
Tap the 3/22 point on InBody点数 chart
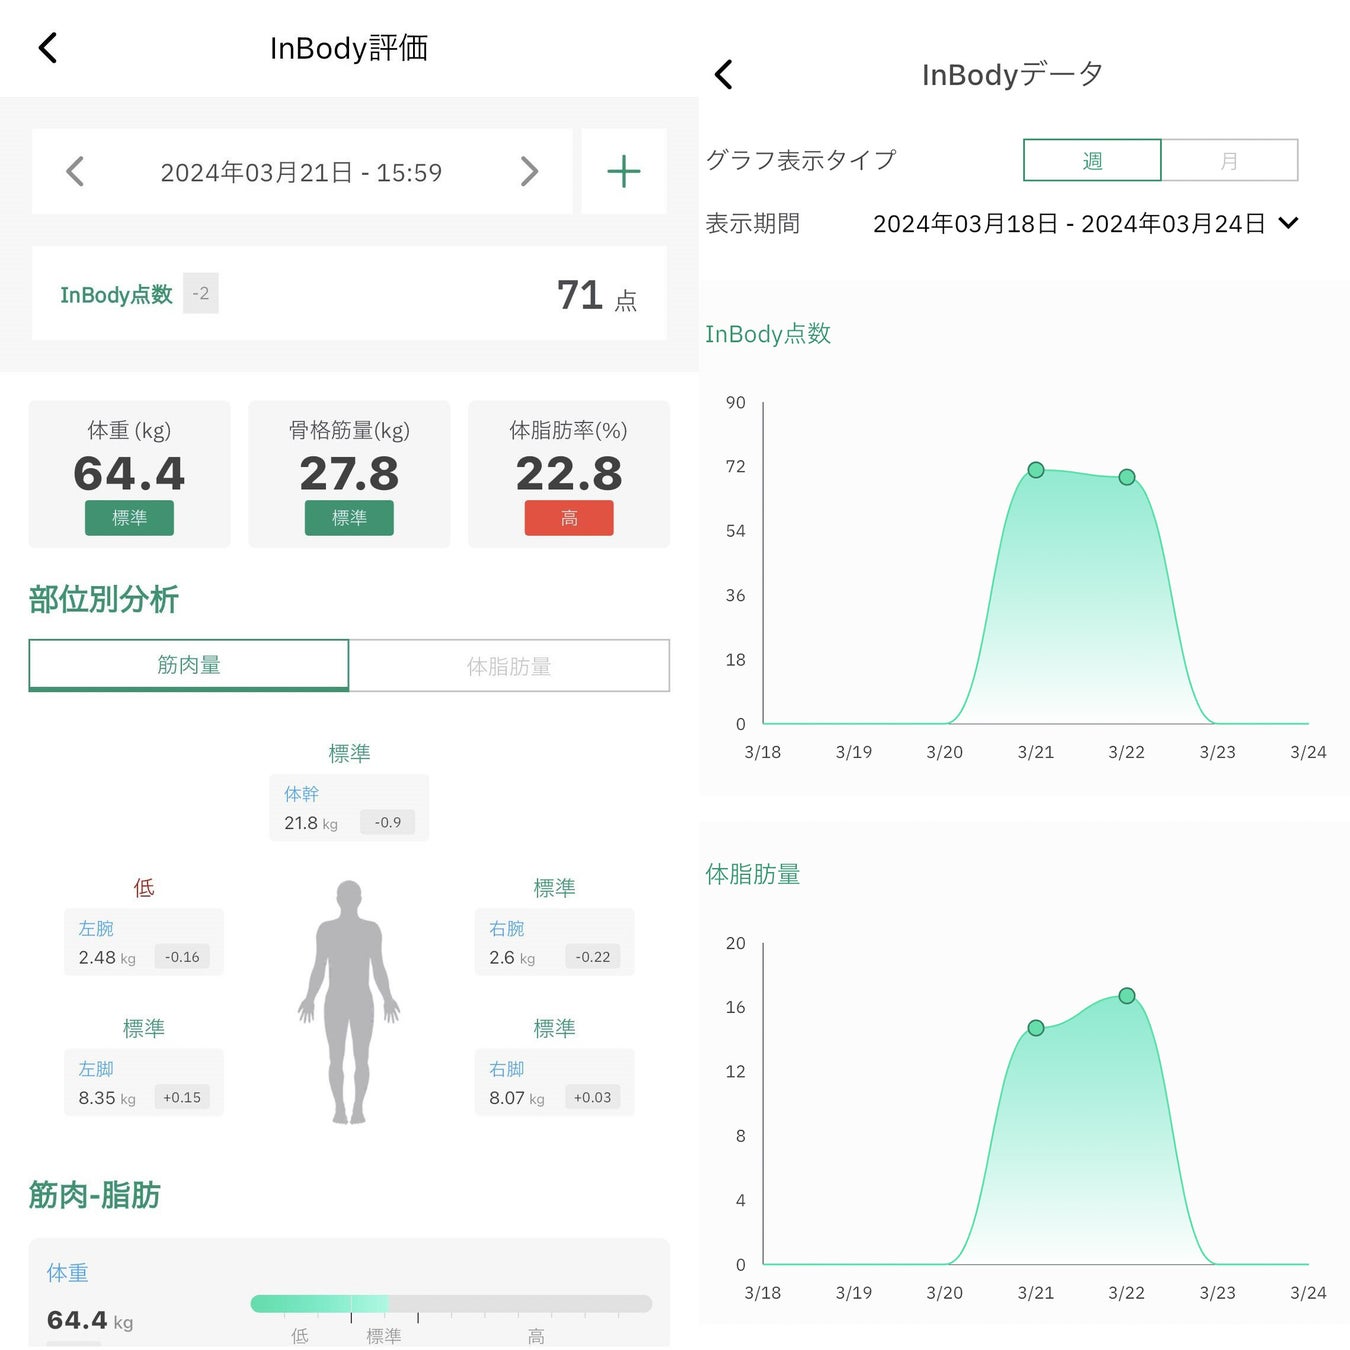tap(1127, 477)
